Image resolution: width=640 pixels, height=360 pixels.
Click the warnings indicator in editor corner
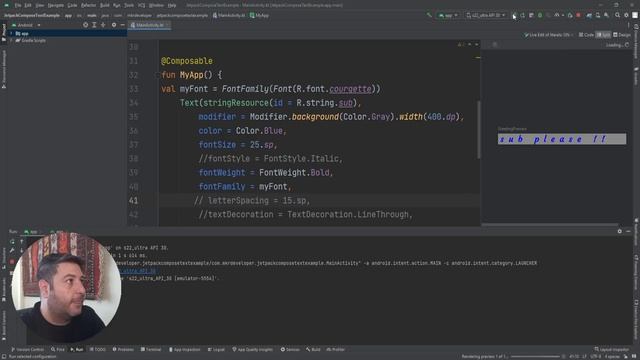point(461,44)
